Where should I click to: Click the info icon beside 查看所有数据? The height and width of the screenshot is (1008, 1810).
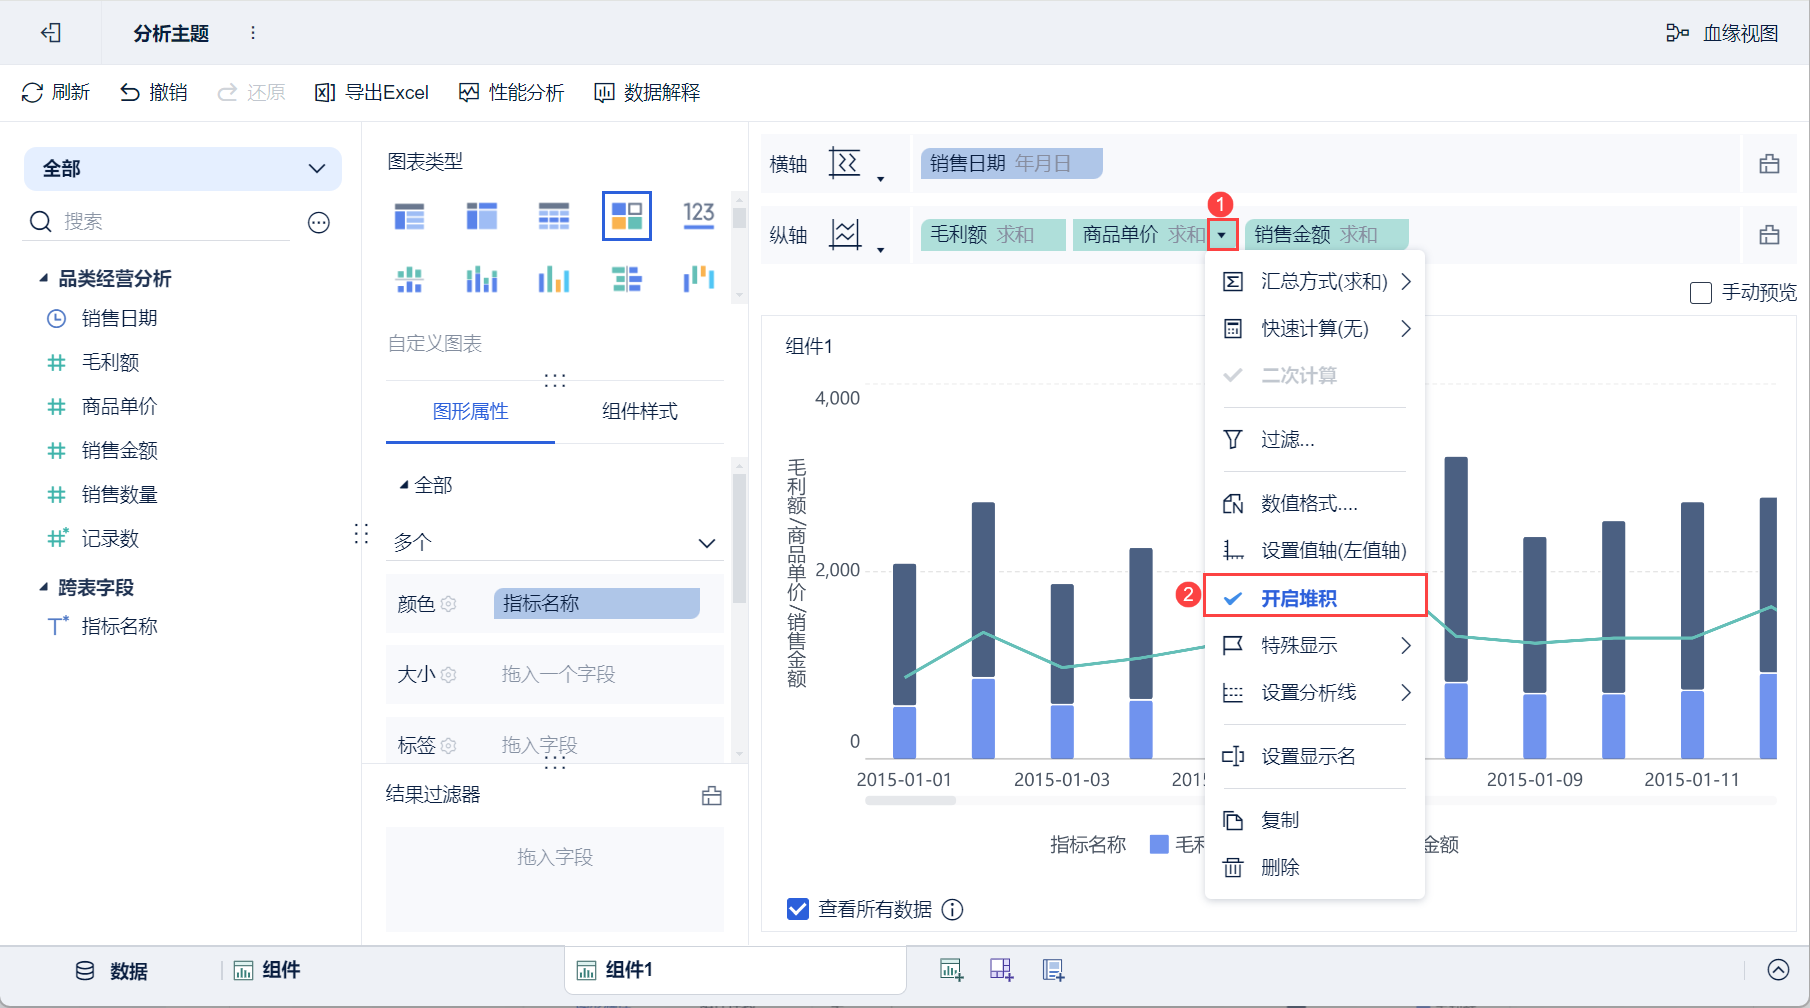(x=953, y=910)
